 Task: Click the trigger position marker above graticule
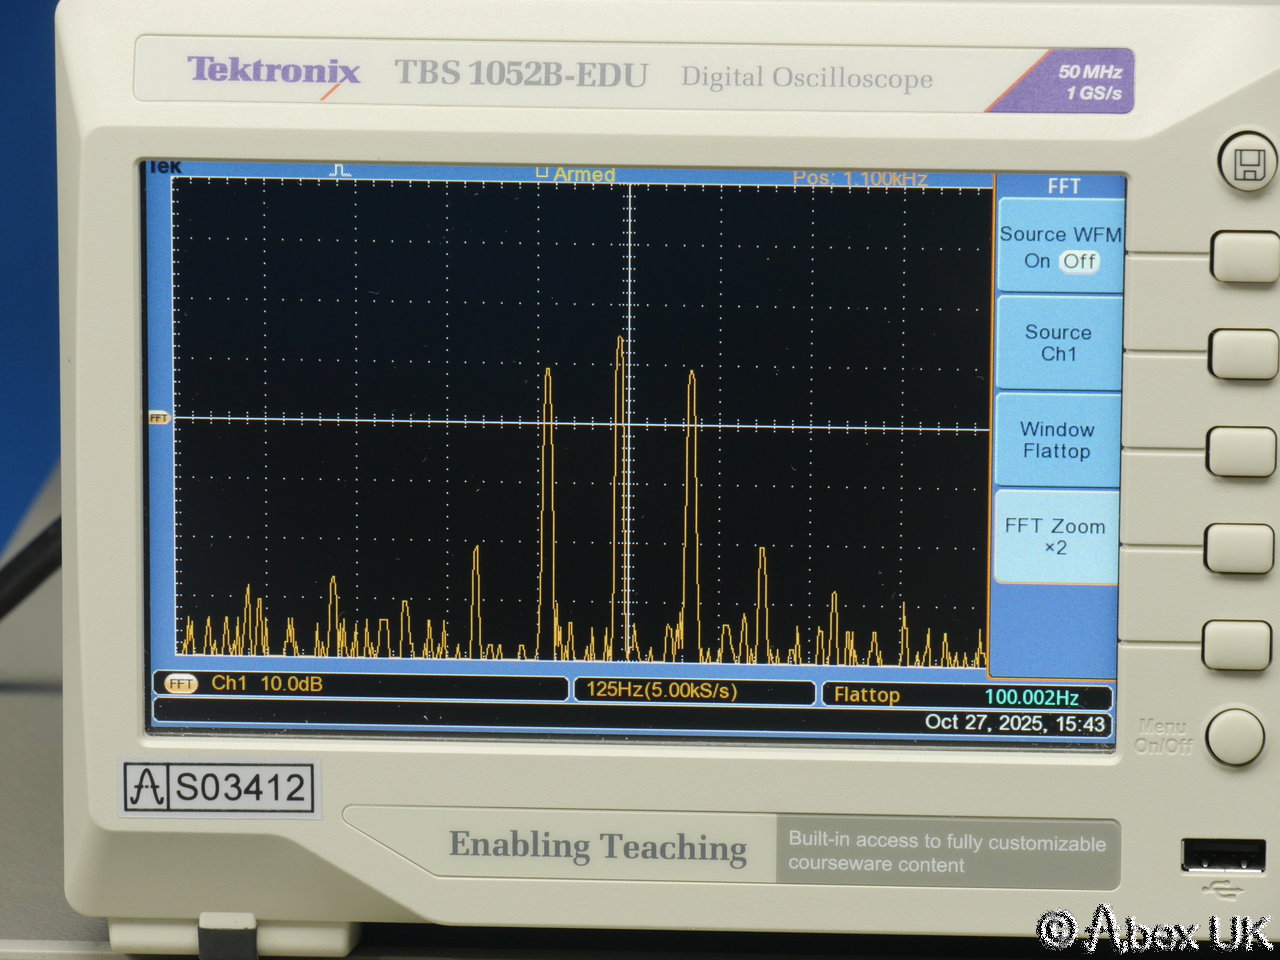point(340,172)
